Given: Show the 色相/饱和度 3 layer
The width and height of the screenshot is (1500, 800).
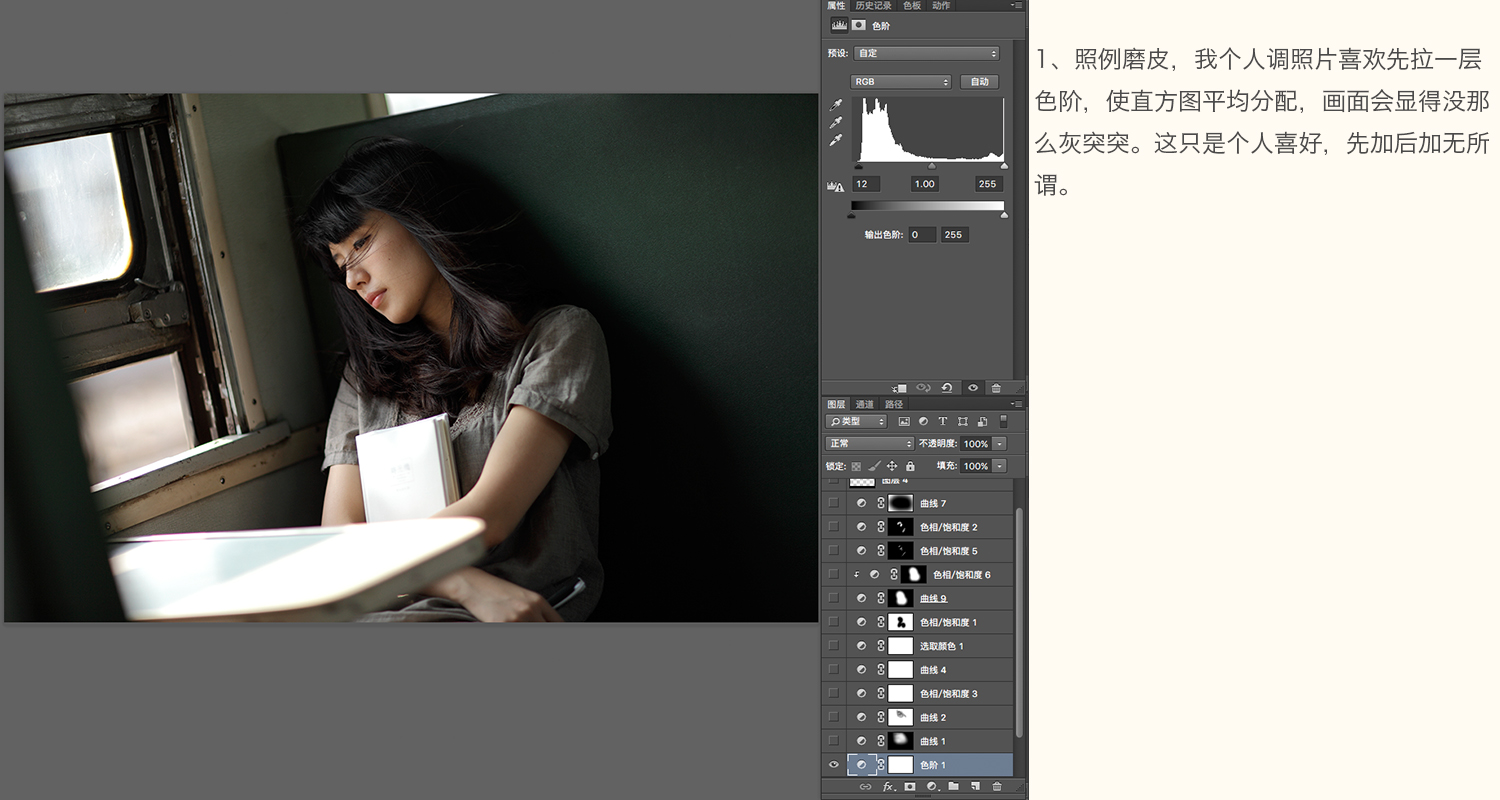Looking at the screenshot, I should (x=834, y=693).
